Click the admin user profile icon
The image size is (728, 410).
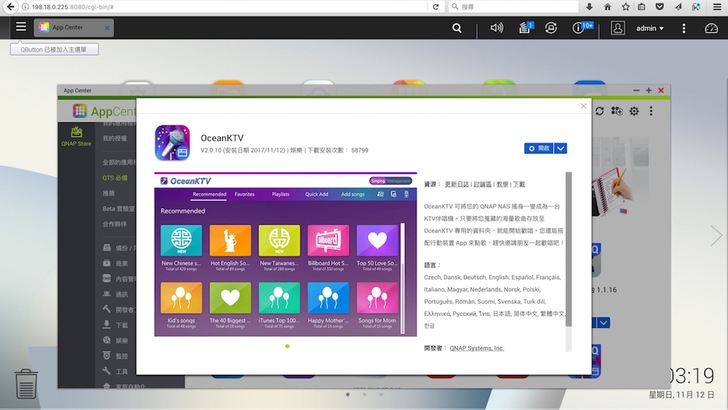618,28
